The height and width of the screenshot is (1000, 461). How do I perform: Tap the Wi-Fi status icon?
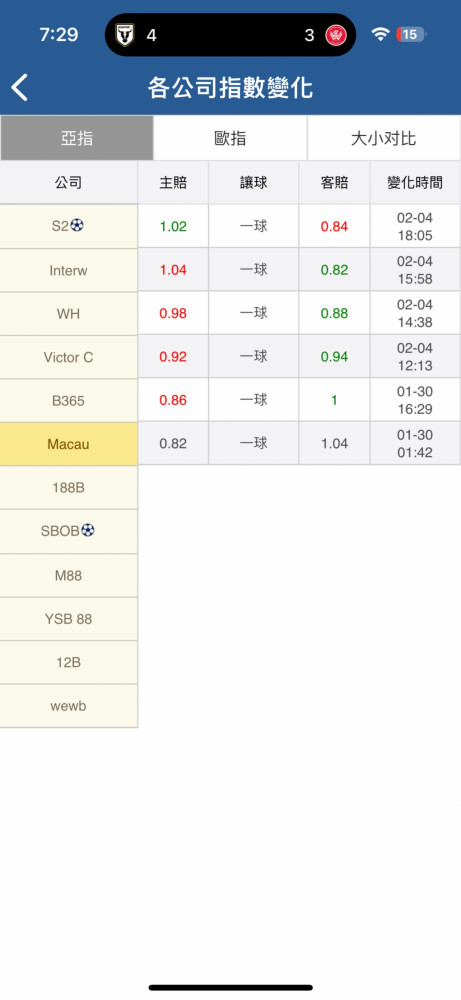point(380,34)
